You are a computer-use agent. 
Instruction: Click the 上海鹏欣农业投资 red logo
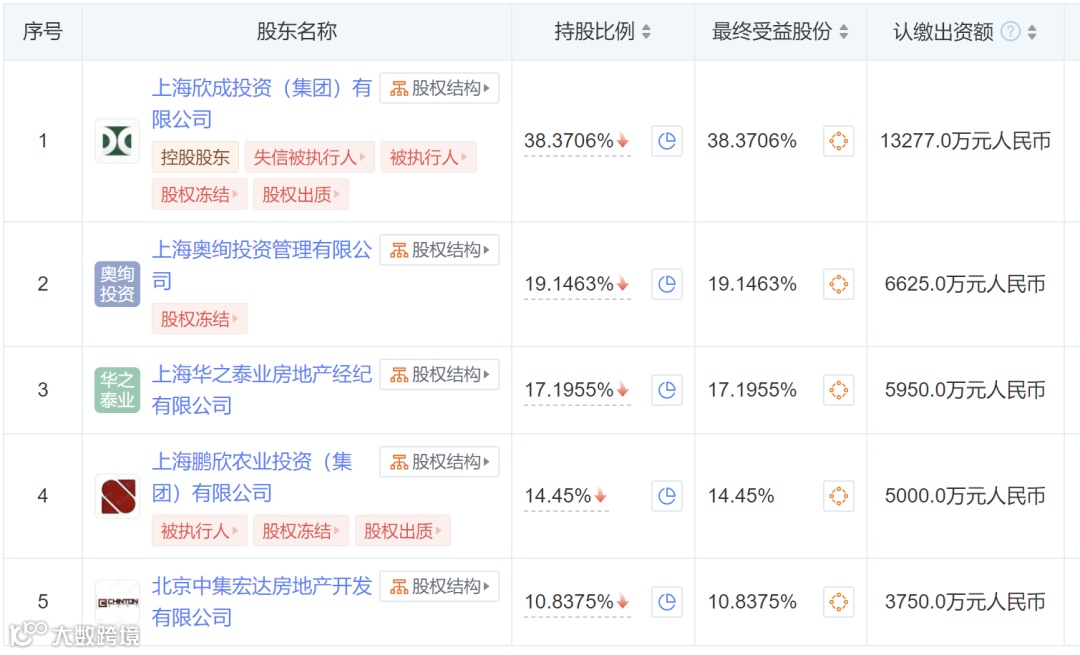(x=117, y=496)
